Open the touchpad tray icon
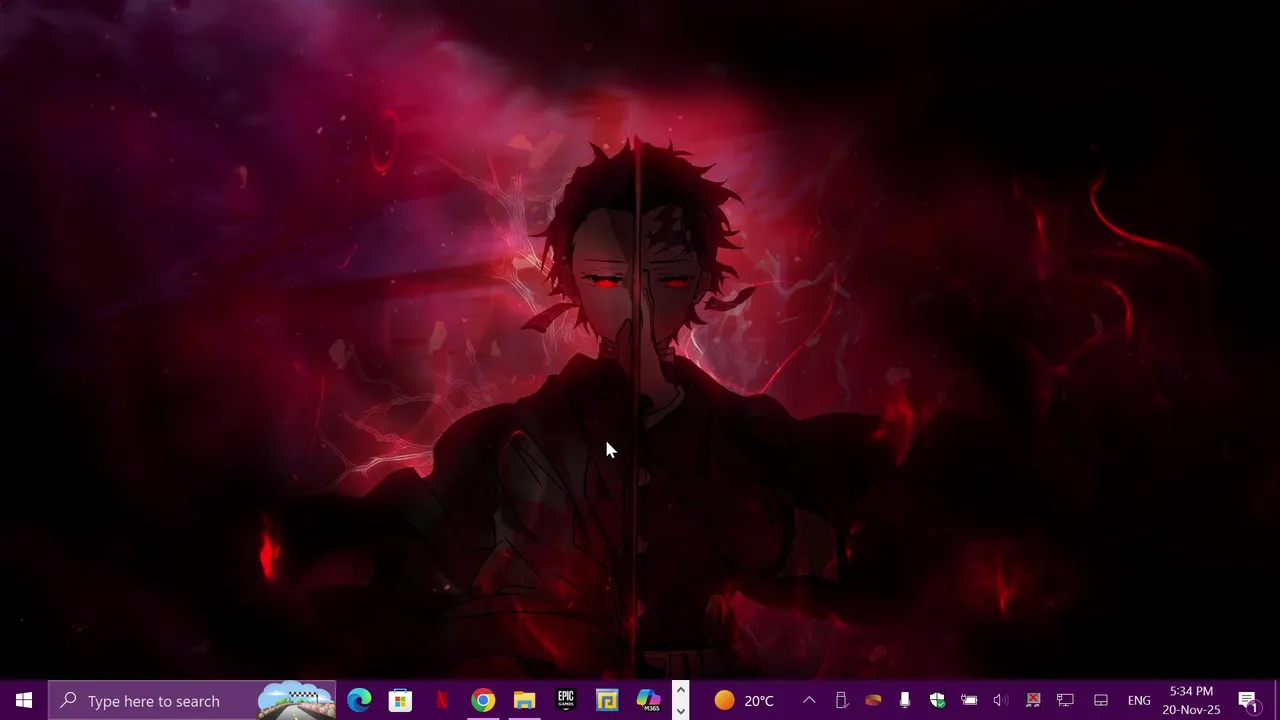This screenshot has height=720, width=1280. [x=1101, y=701]
